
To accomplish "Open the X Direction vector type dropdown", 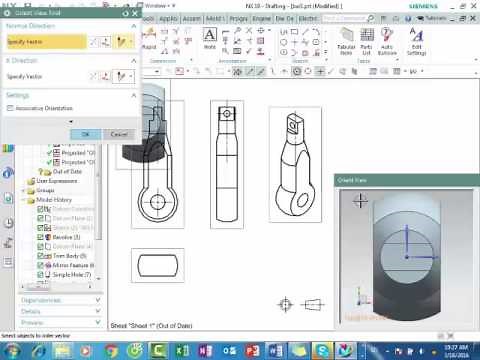I will [x=131, y=76].
